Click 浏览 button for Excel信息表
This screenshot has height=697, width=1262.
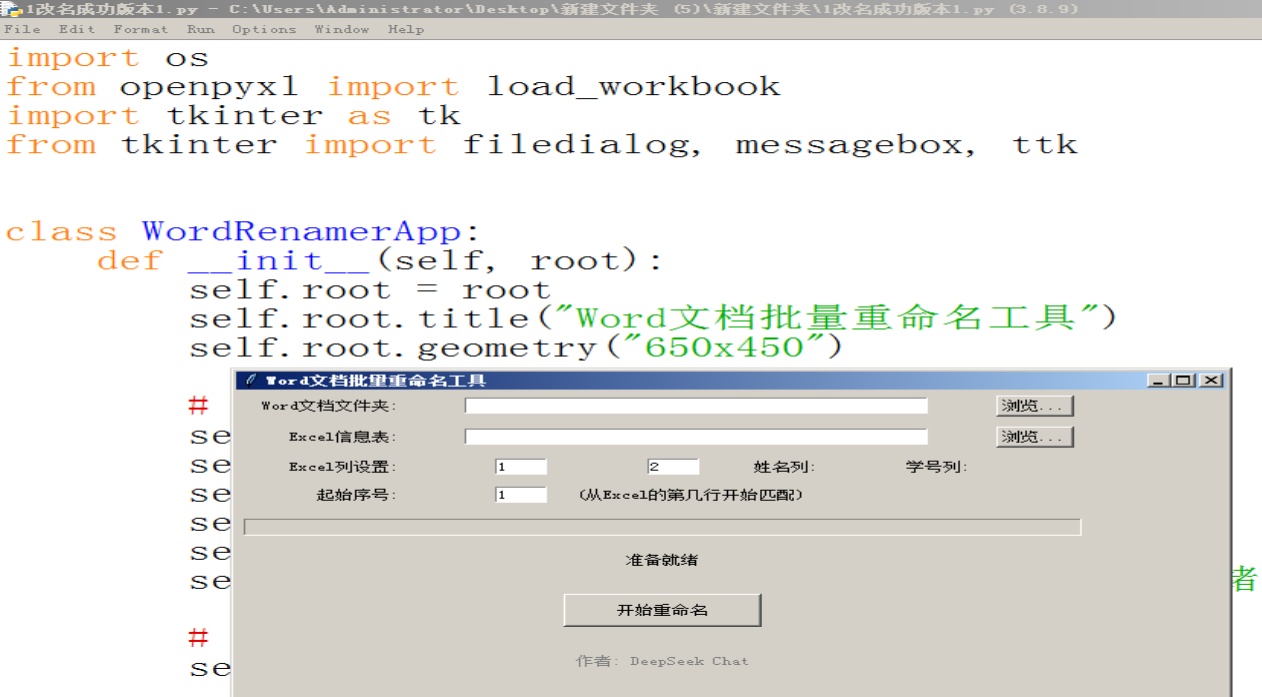click(1035, 437)
